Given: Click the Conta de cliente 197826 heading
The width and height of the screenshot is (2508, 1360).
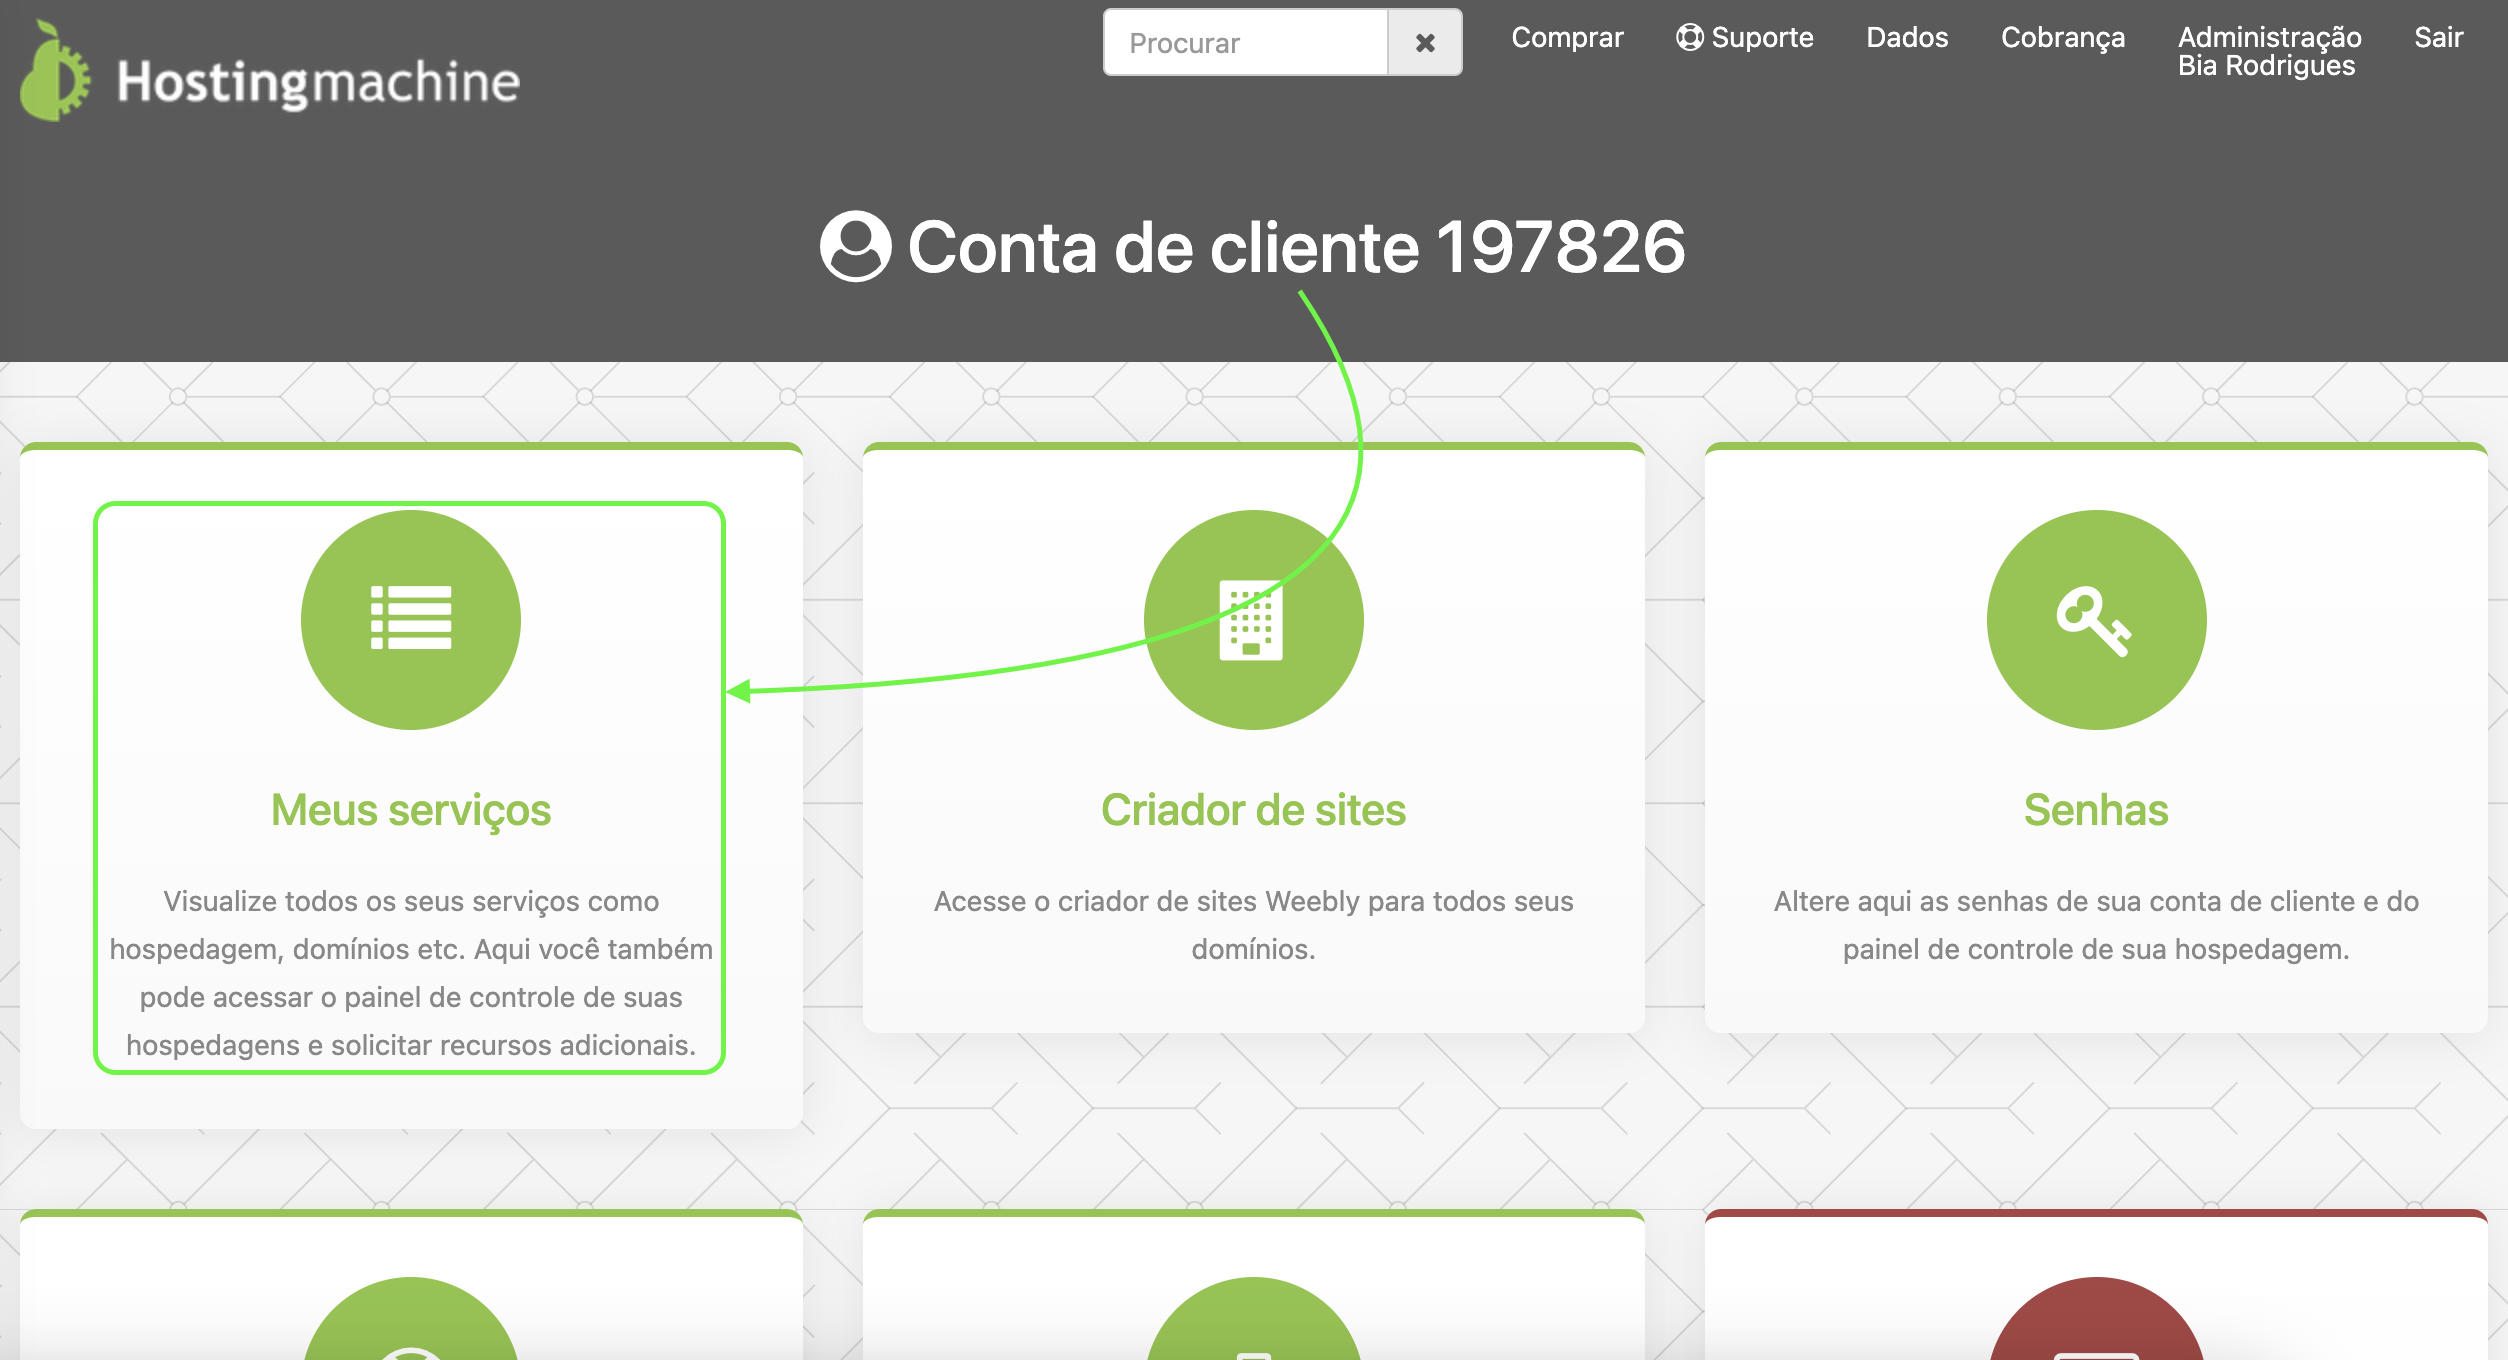Looking at the screenshot, I should (1297, 246).
